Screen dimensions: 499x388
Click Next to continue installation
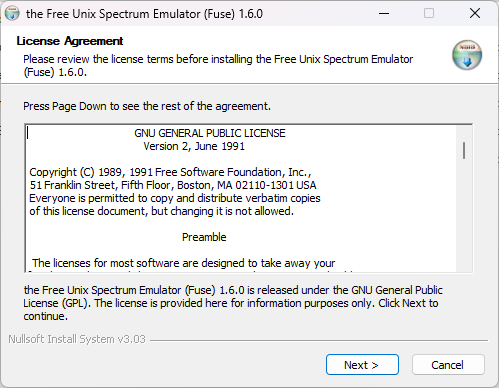362,365
